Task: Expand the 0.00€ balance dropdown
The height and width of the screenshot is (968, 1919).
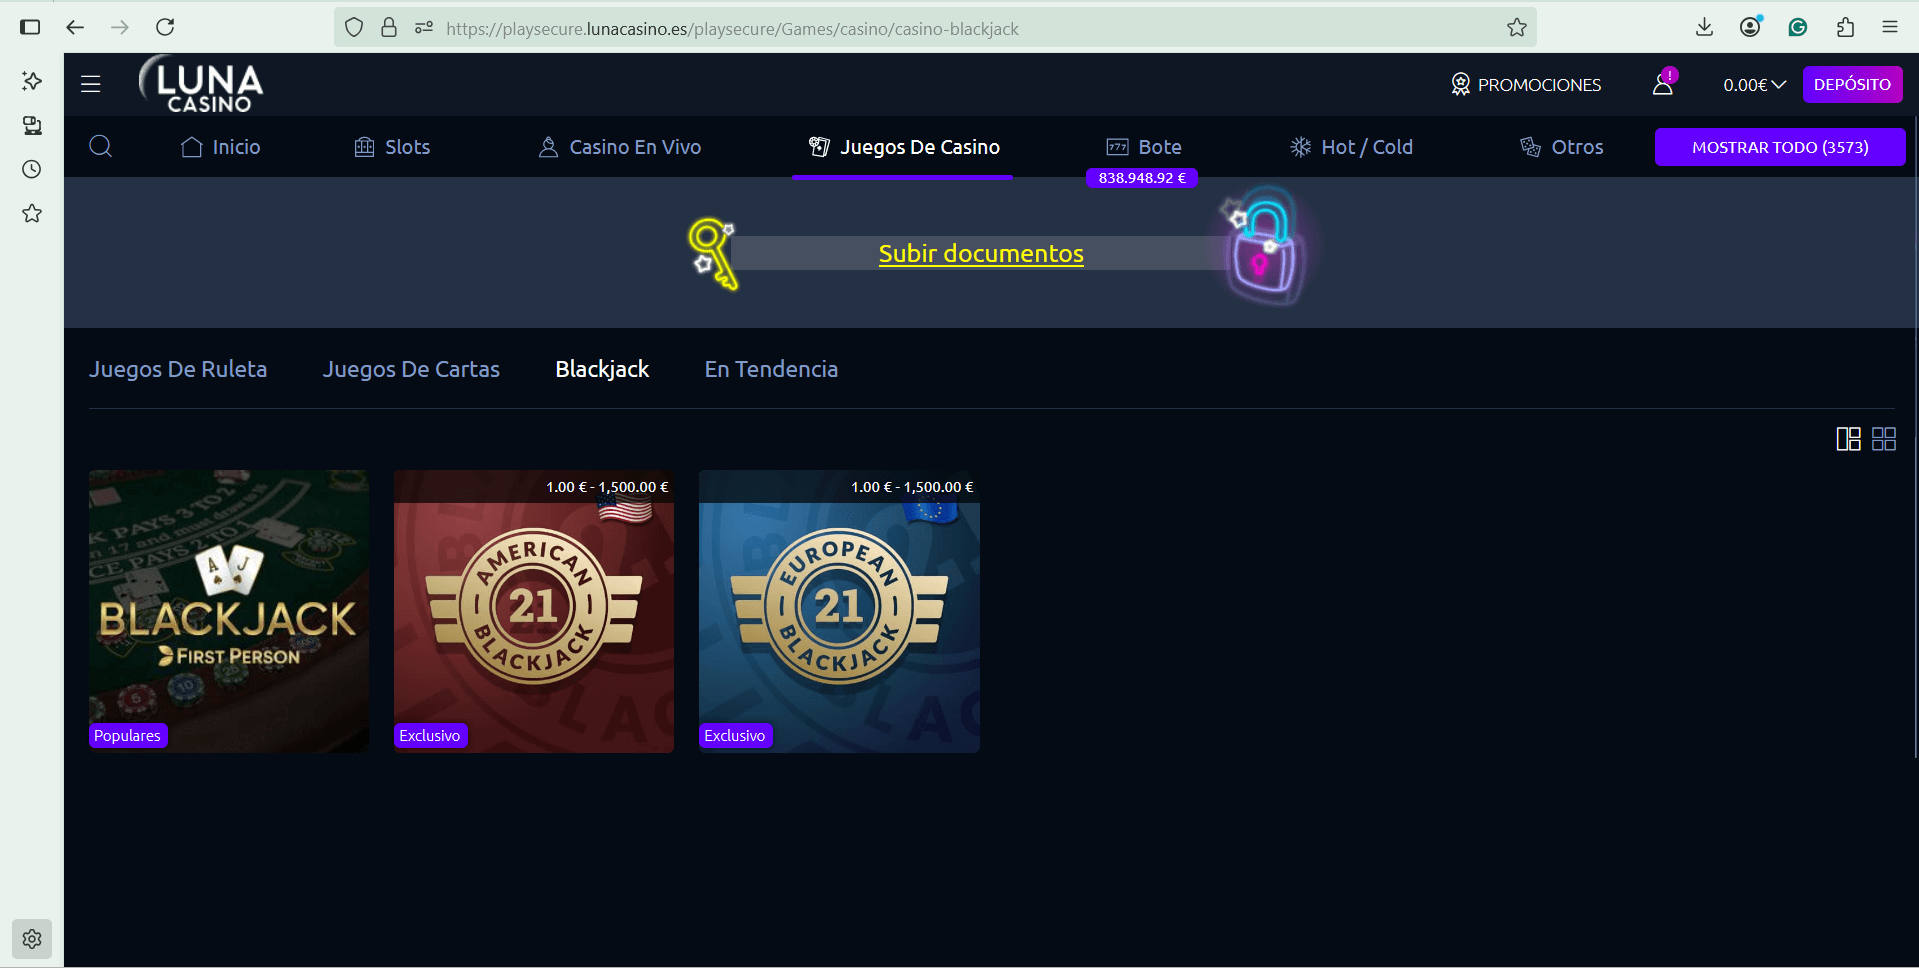Action: coord(1754,85)
